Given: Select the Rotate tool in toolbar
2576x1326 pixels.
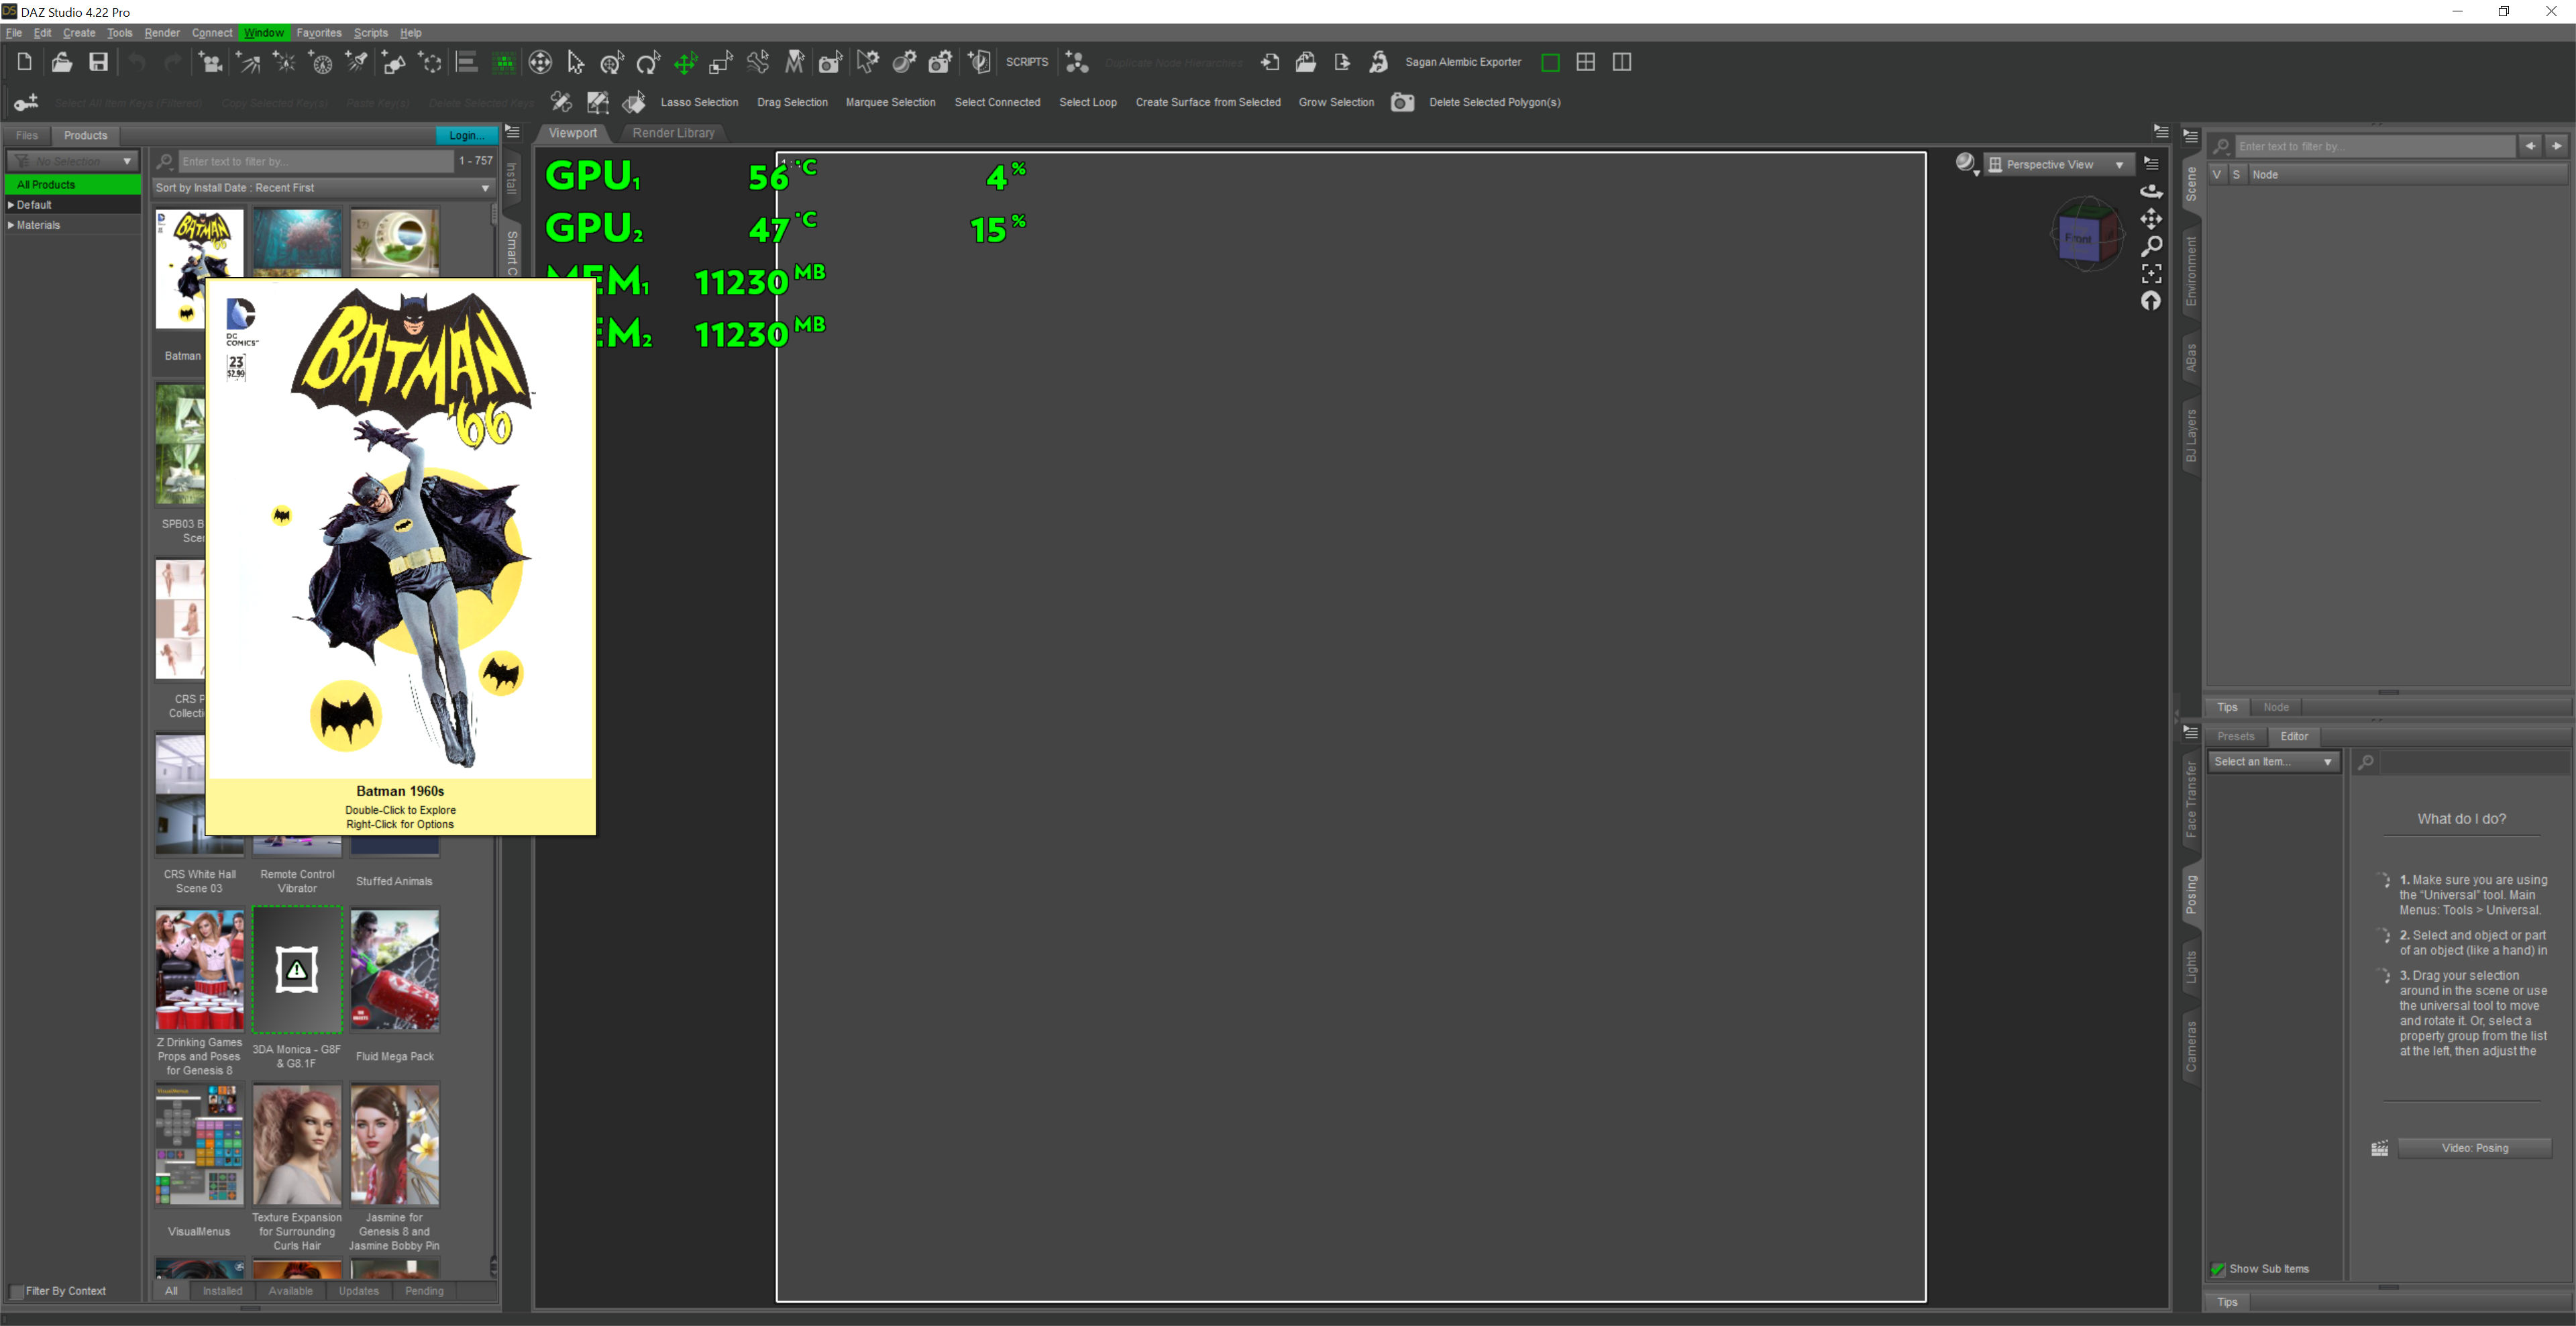Looking at the screenshot, I should click(648, 63).
